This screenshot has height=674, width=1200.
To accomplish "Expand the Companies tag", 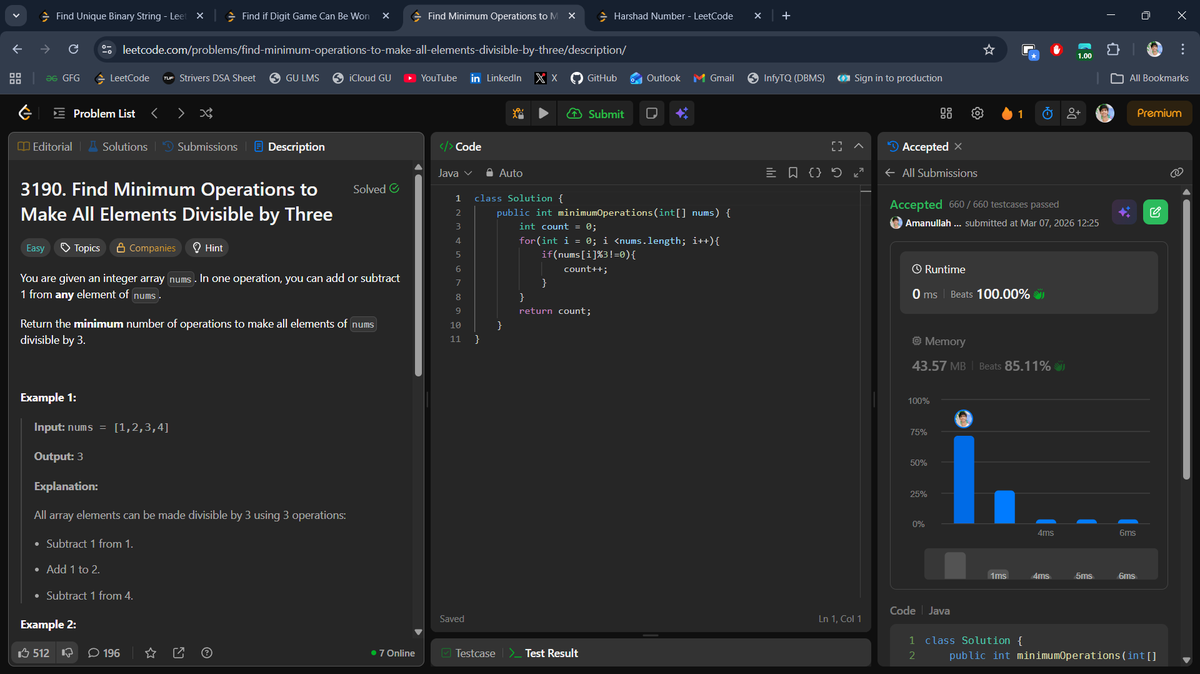I will 146,248.
